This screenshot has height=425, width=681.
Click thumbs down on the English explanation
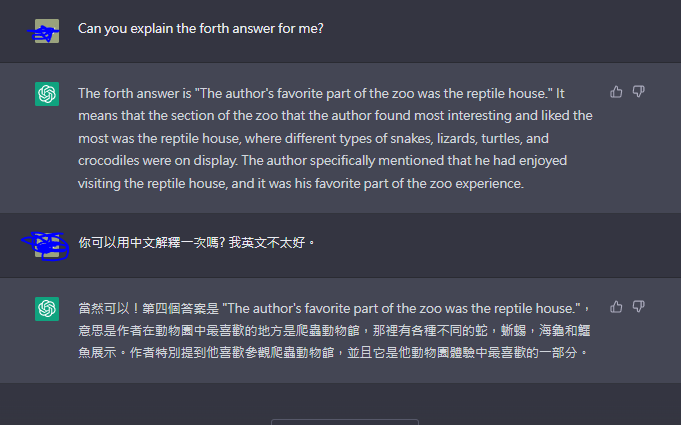click(x=639, y=92)
